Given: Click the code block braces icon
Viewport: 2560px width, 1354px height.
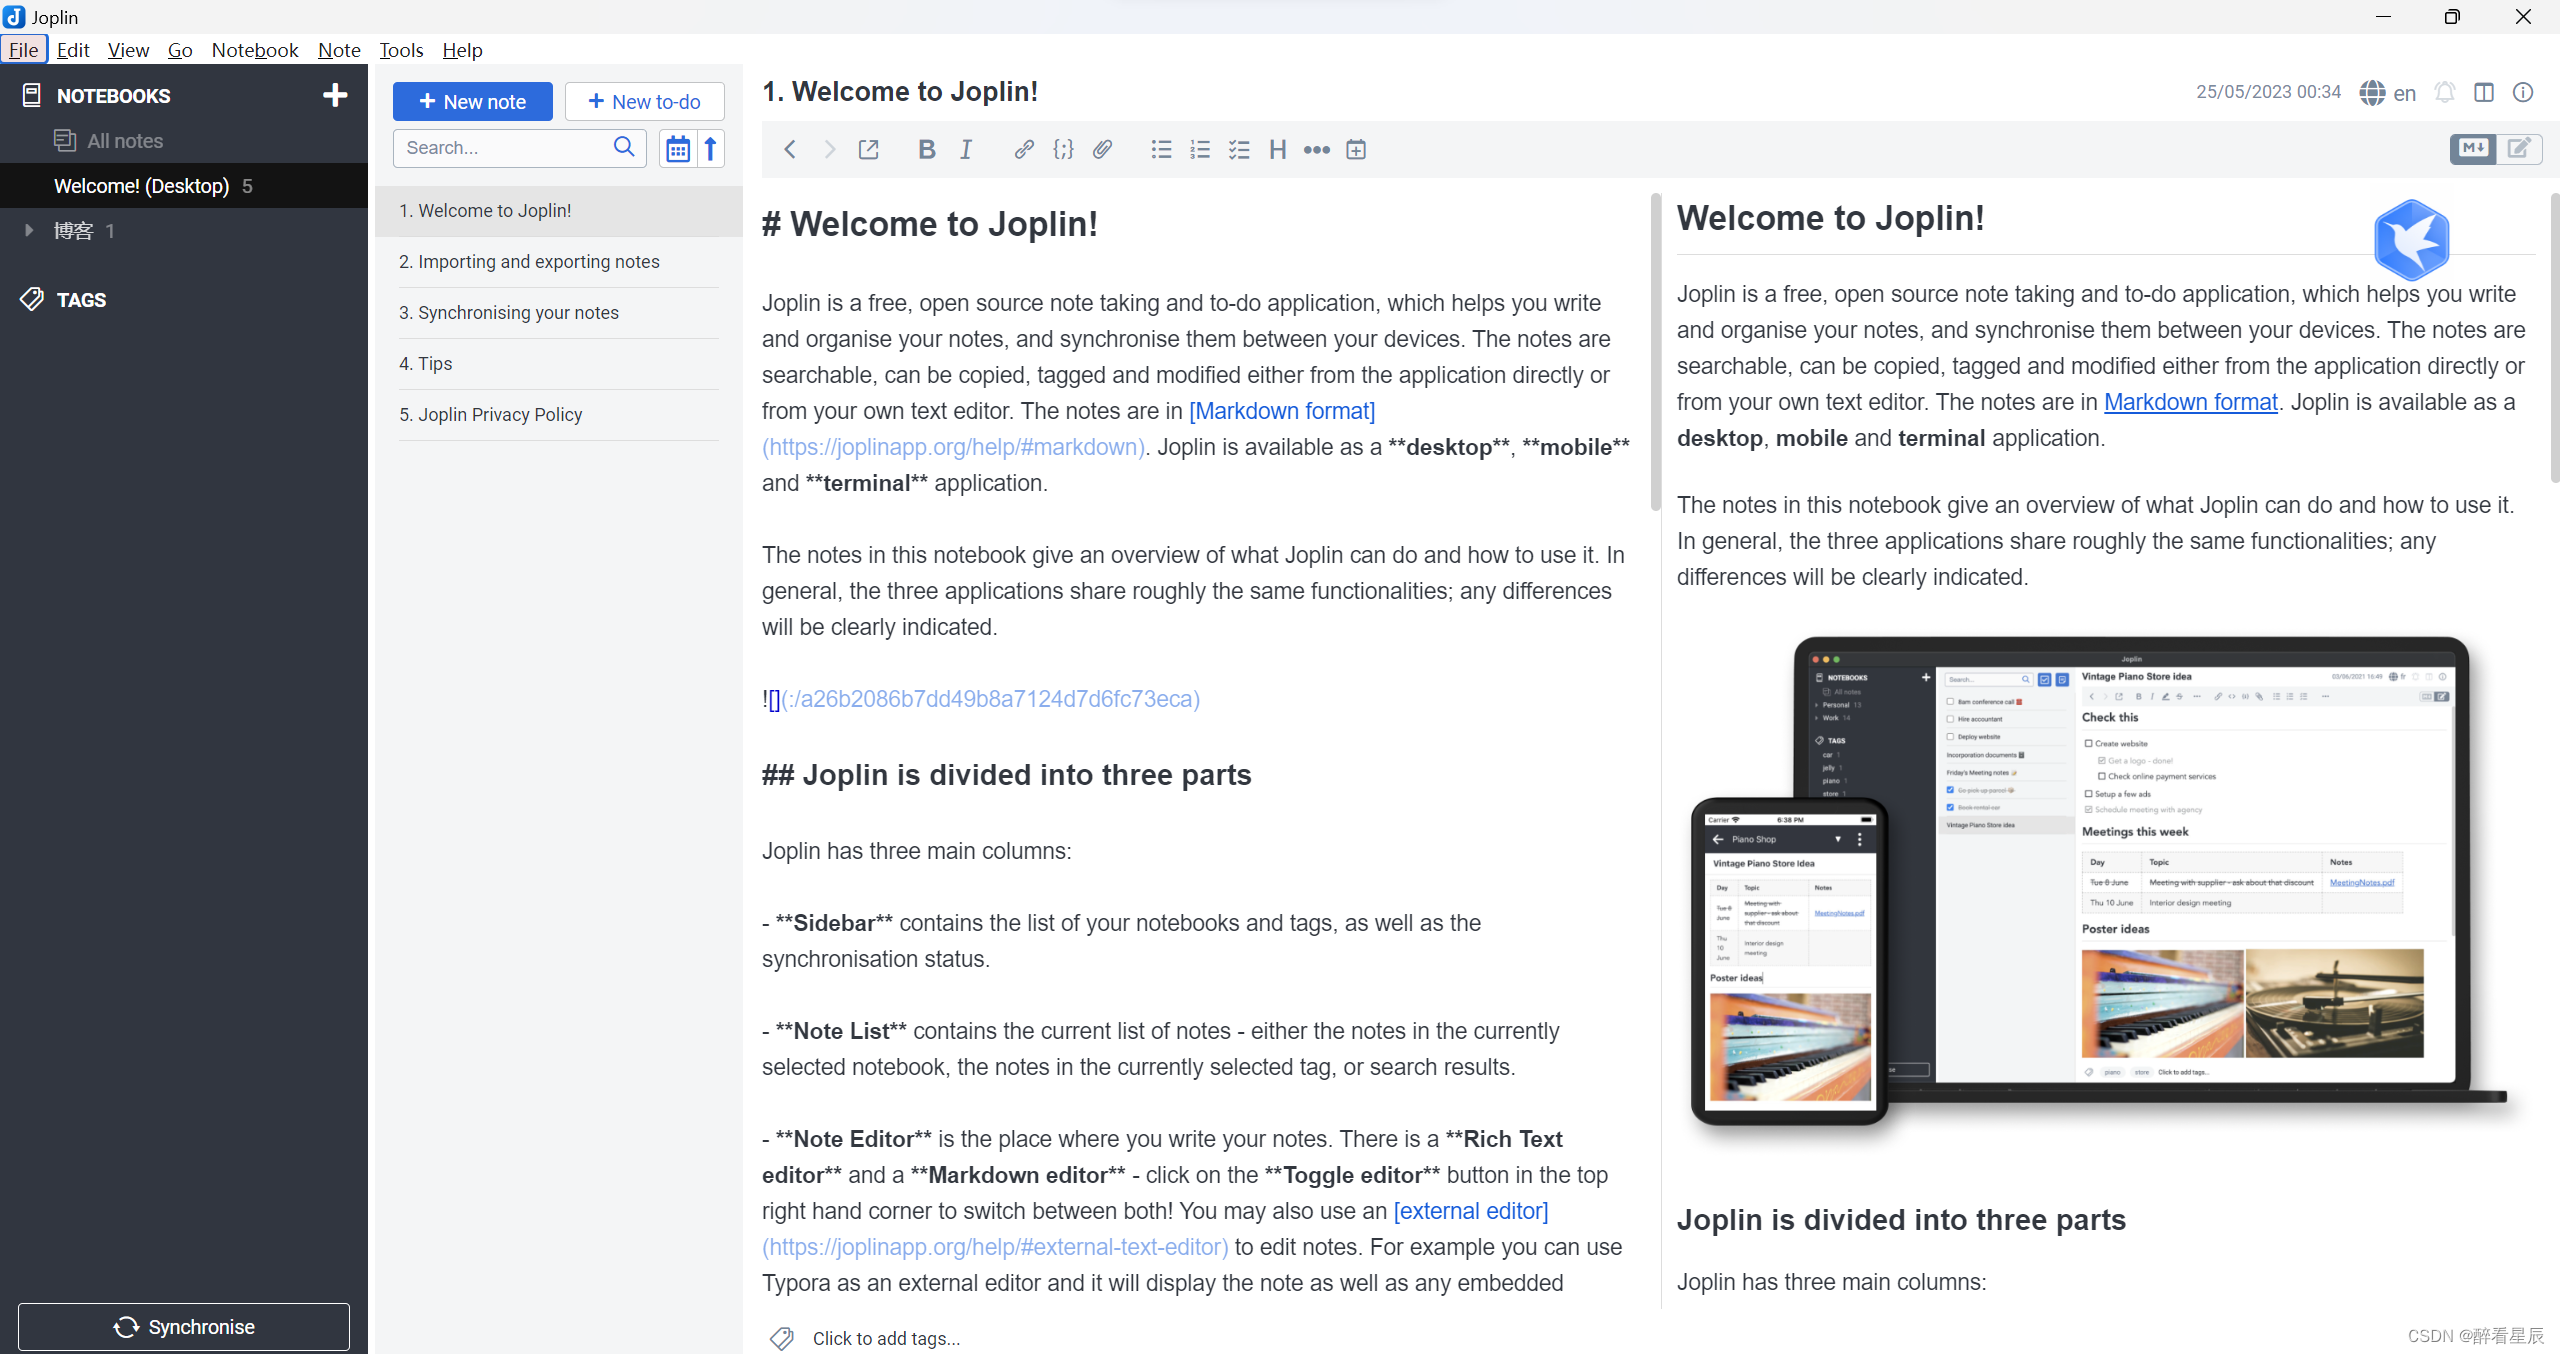Looking at the screenshot, I should pos(1063,150).
